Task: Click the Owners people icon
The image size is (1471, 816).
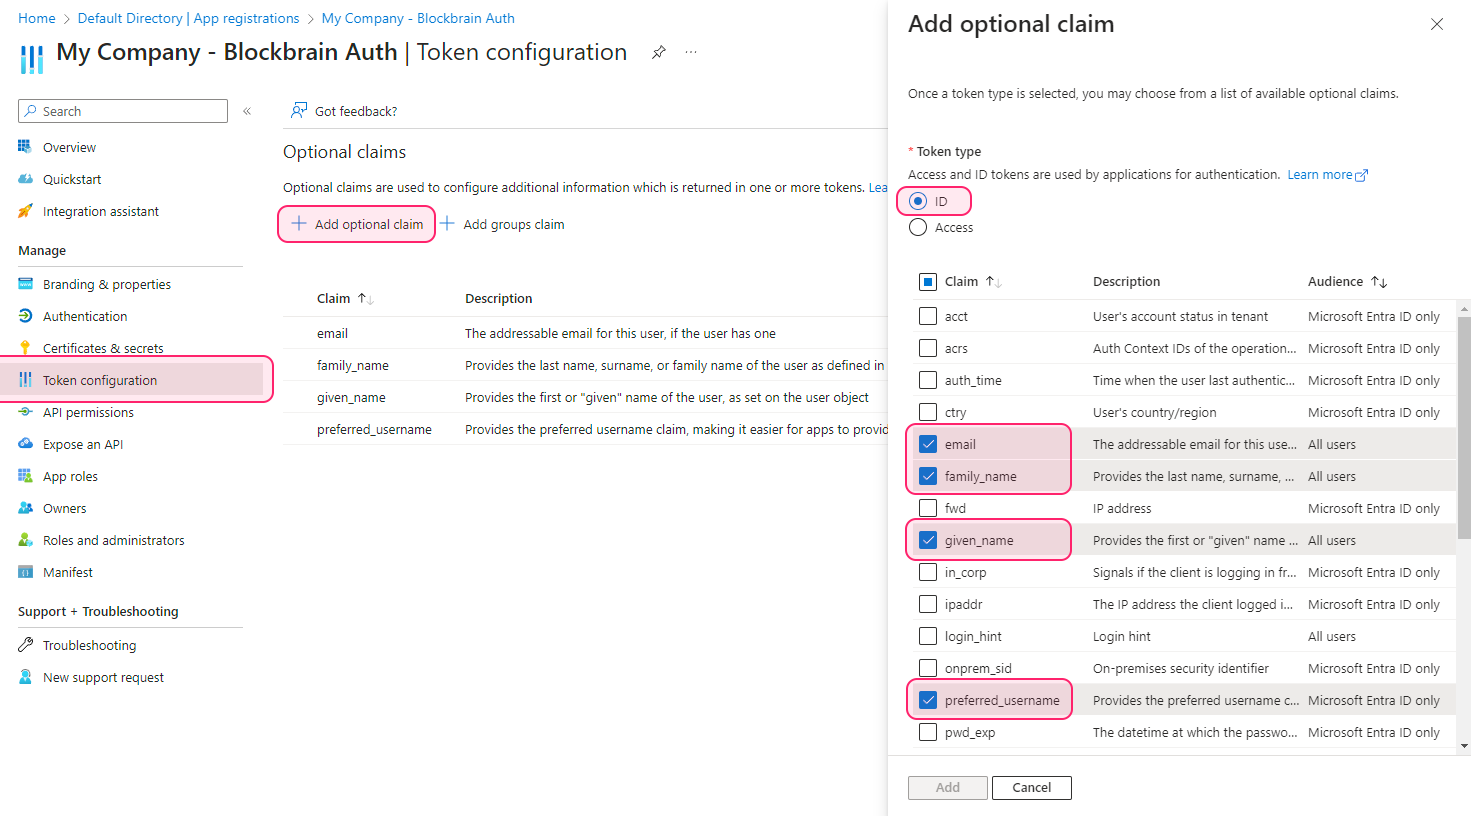Action: point(25,508)
